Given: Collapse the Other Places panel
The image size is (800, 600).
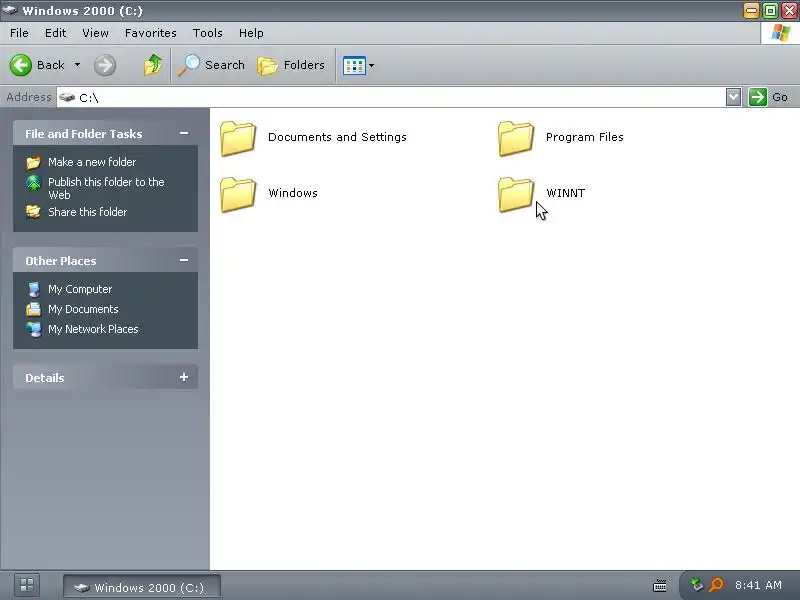Looking at the screenshot, I should pos(184,260).
